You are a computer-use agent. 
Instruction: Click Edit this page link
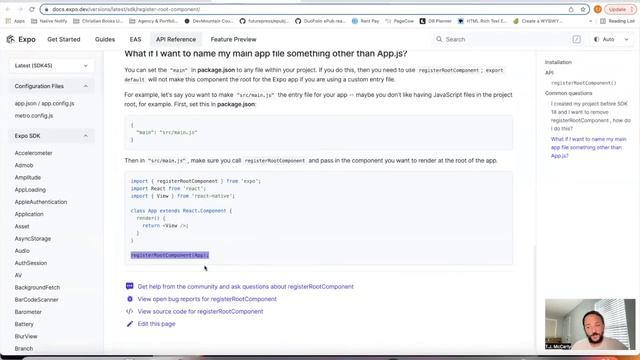(156, 324)
